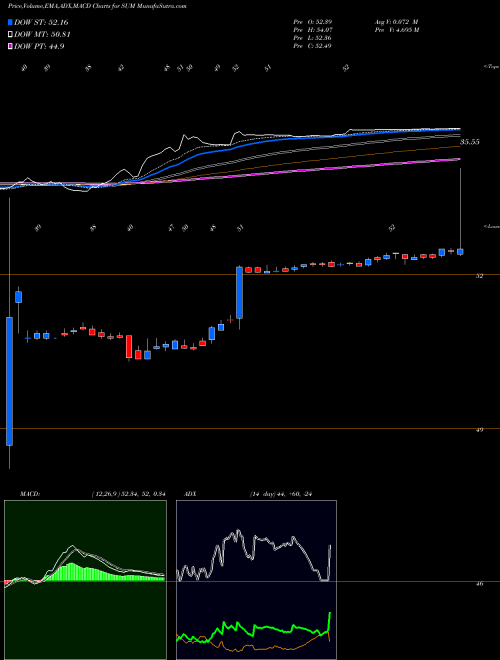Click the tall blue candle breaking above 52
This screenshot has width=500, height=660.
(x=239, y=293)
